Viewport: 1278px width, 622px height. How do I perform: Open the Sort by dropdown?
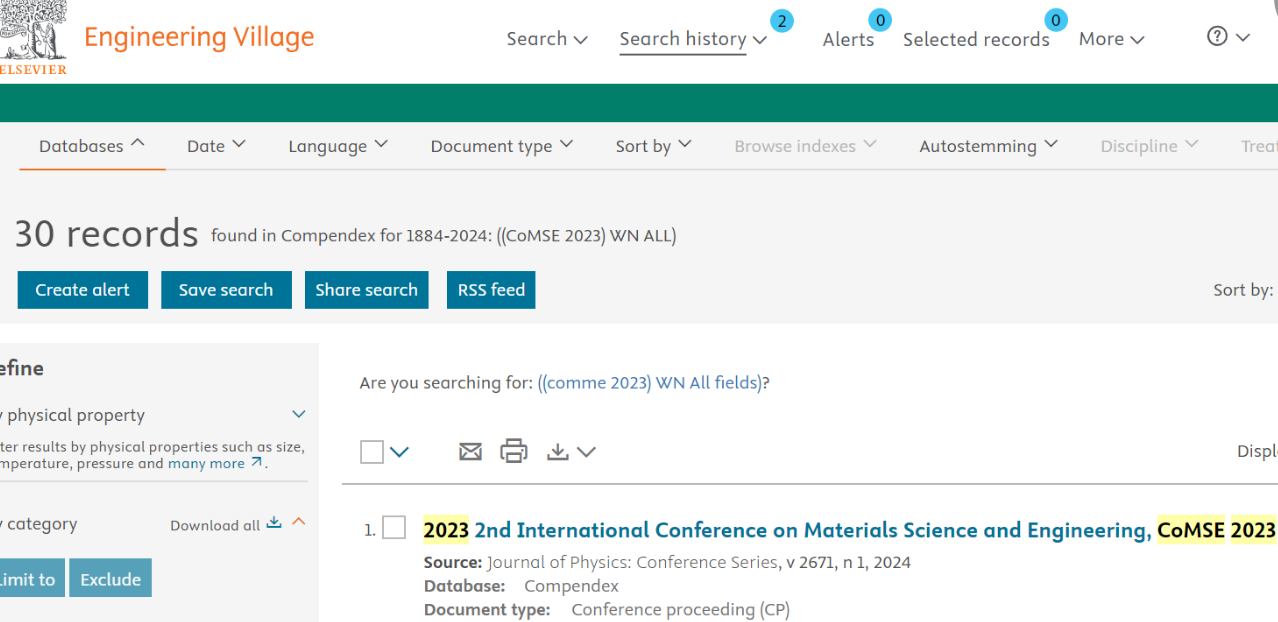pyautogui.click(x=654, y=146)
